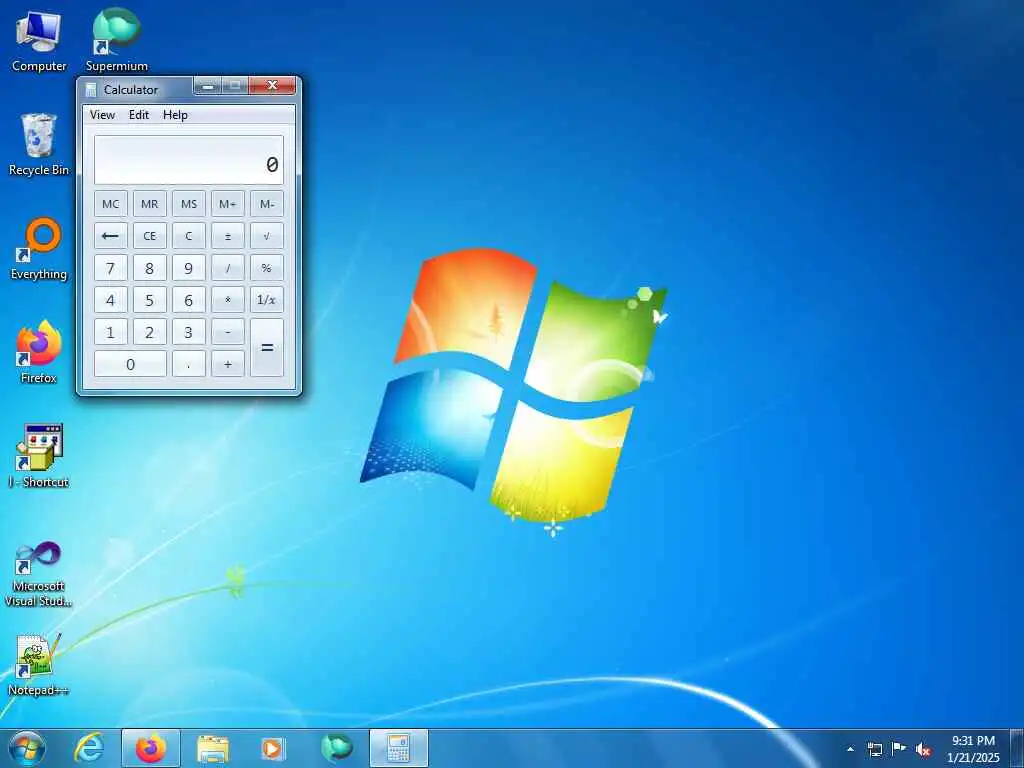Select the Everything search shortcut
Viewport: 1024px width, 768px height.
coord(39,249)
